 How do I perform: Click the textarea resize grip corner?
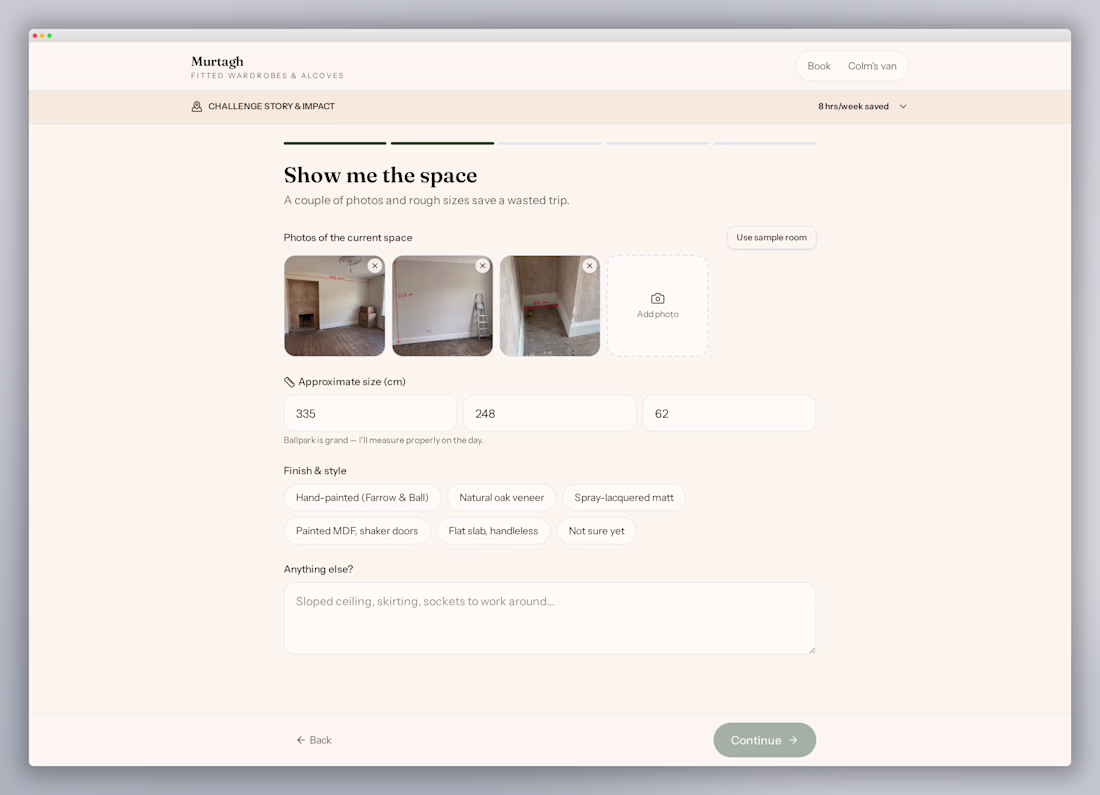pos(812,650)
